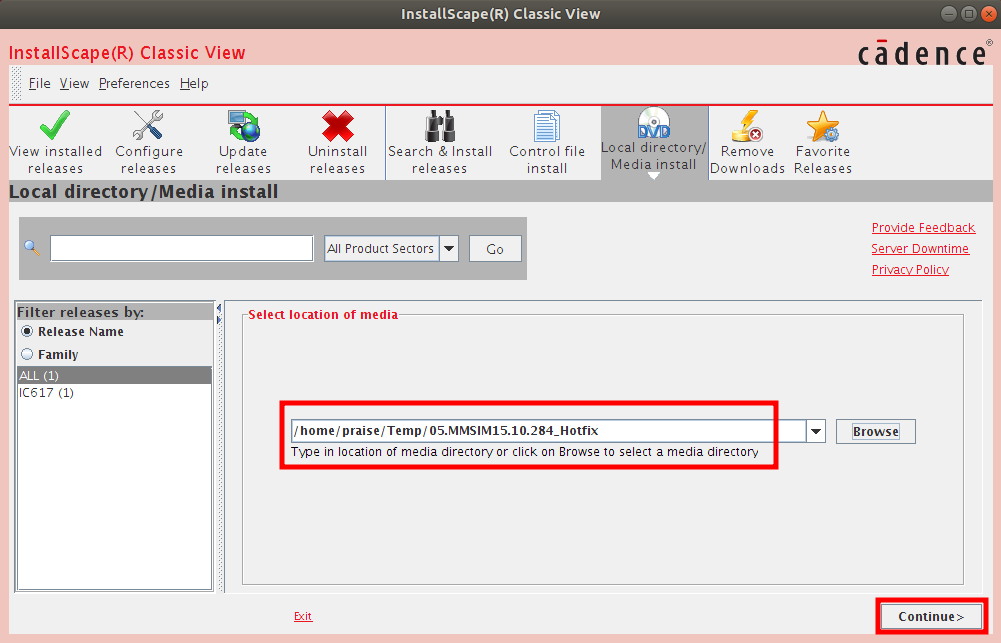Screen dimensions: 1001x643
Task: Click the Continue button
Action: pos(931,616)
